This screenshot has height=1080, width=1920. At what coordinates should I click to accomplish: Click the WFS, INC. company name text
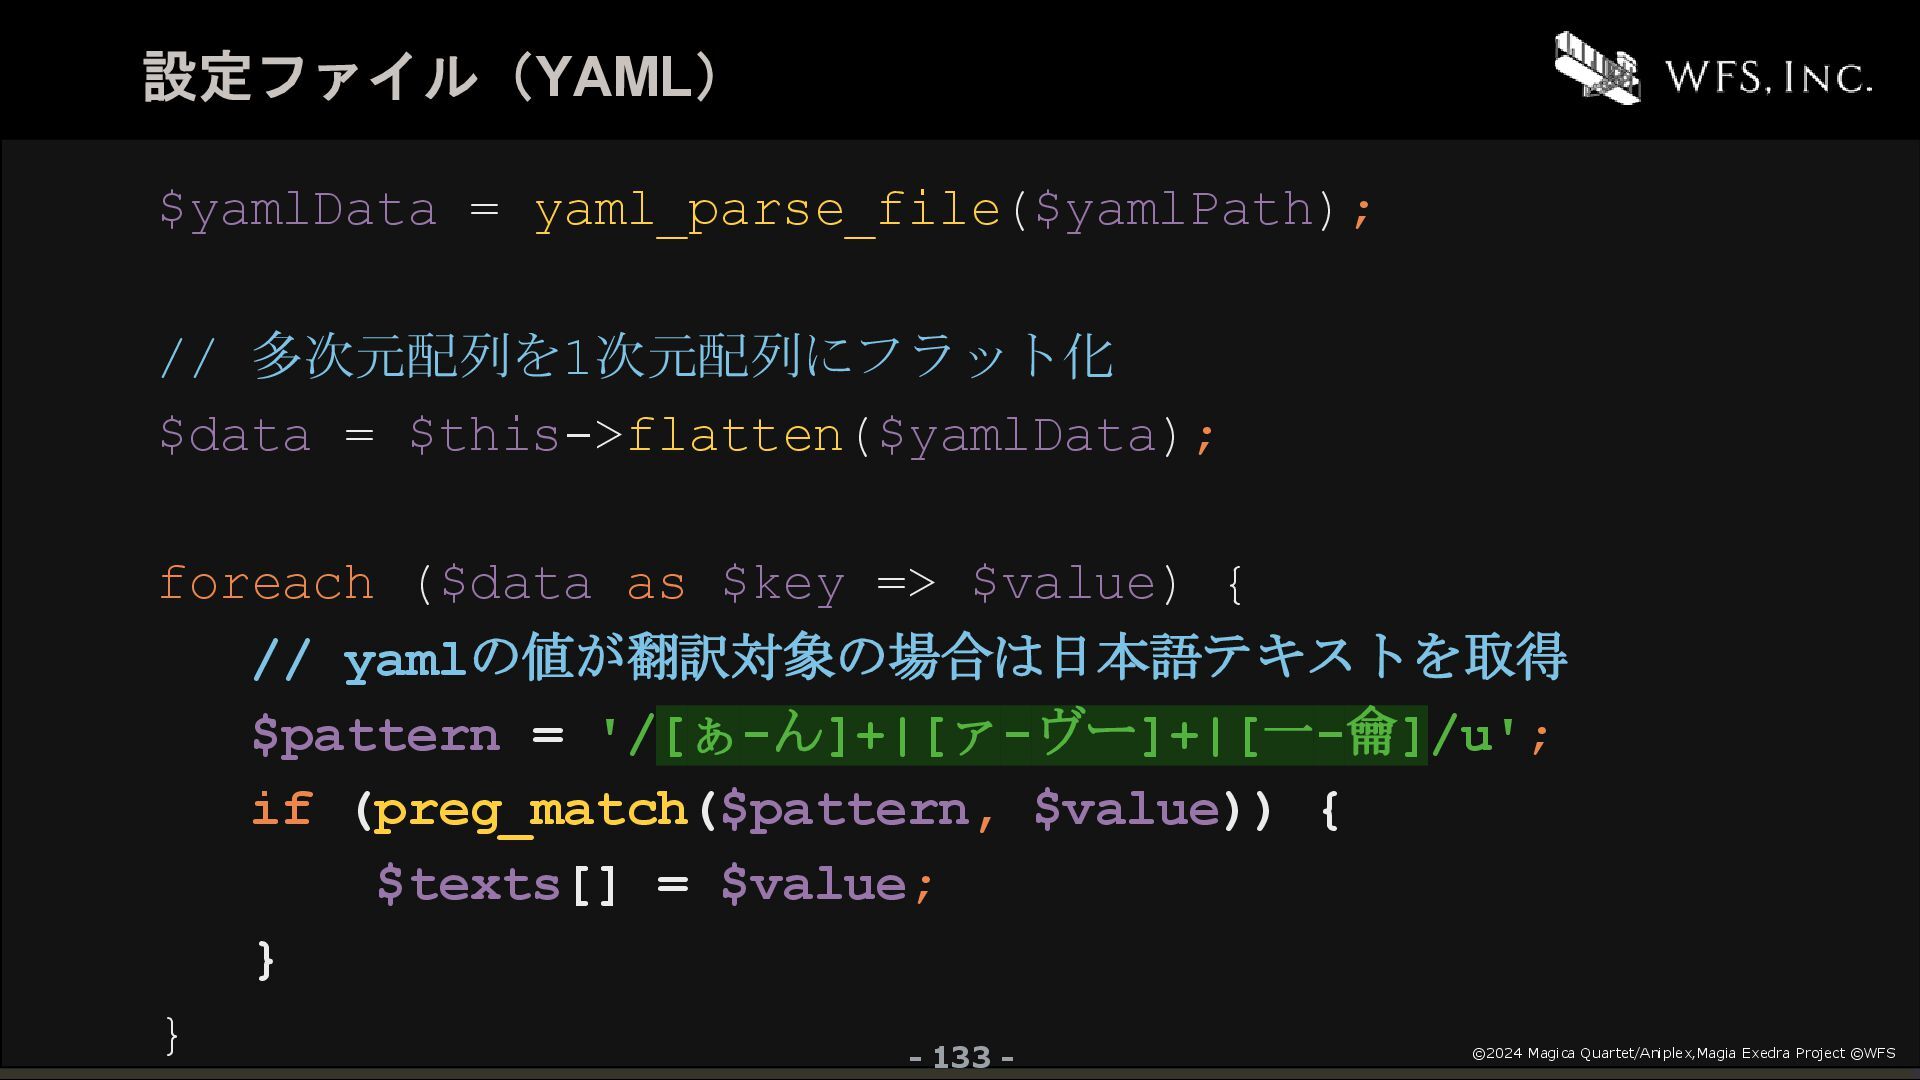pyautogui.click(x=1768, y=77)
